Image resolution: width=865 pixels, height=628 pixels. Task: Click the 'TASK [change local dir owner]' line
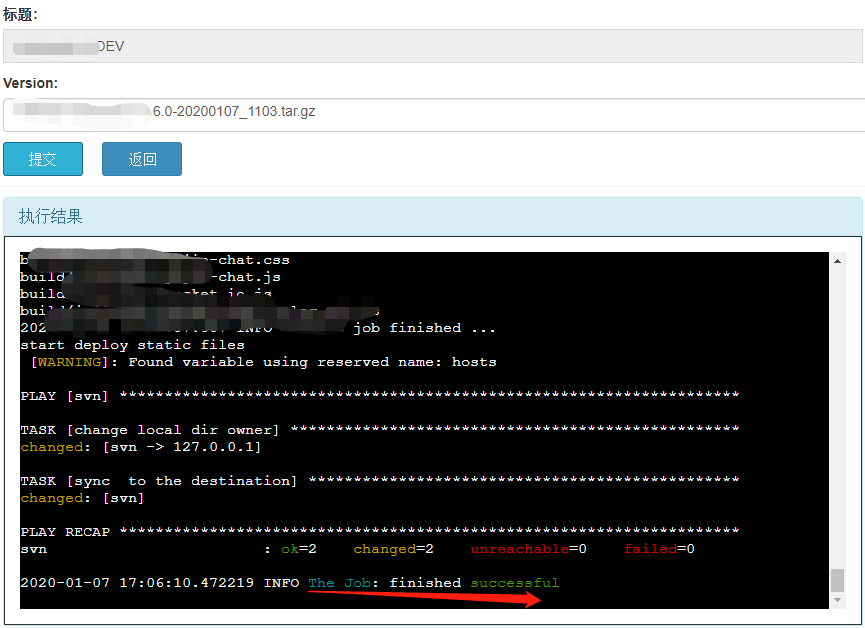(380, 429)
